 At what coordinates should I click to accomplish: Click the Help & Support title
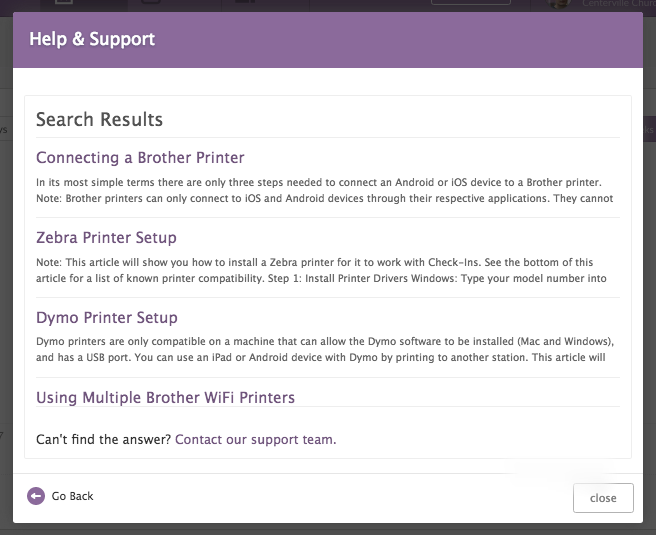click(92, 39)
